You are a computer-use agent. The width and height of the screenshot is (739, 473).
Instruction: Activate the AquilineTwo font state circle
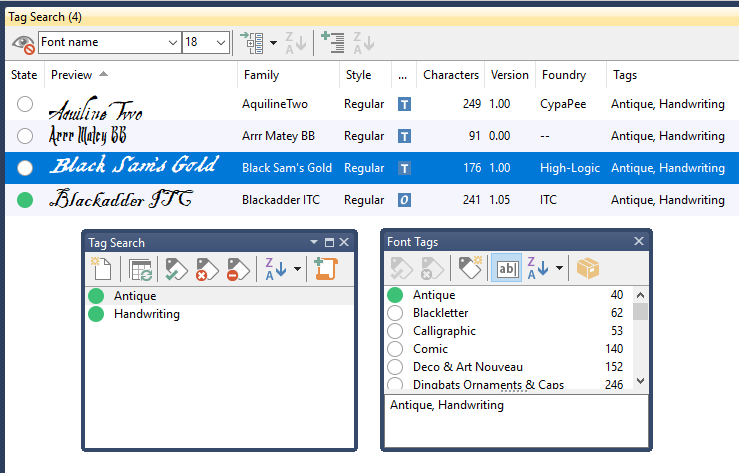(x=25, y=104)
